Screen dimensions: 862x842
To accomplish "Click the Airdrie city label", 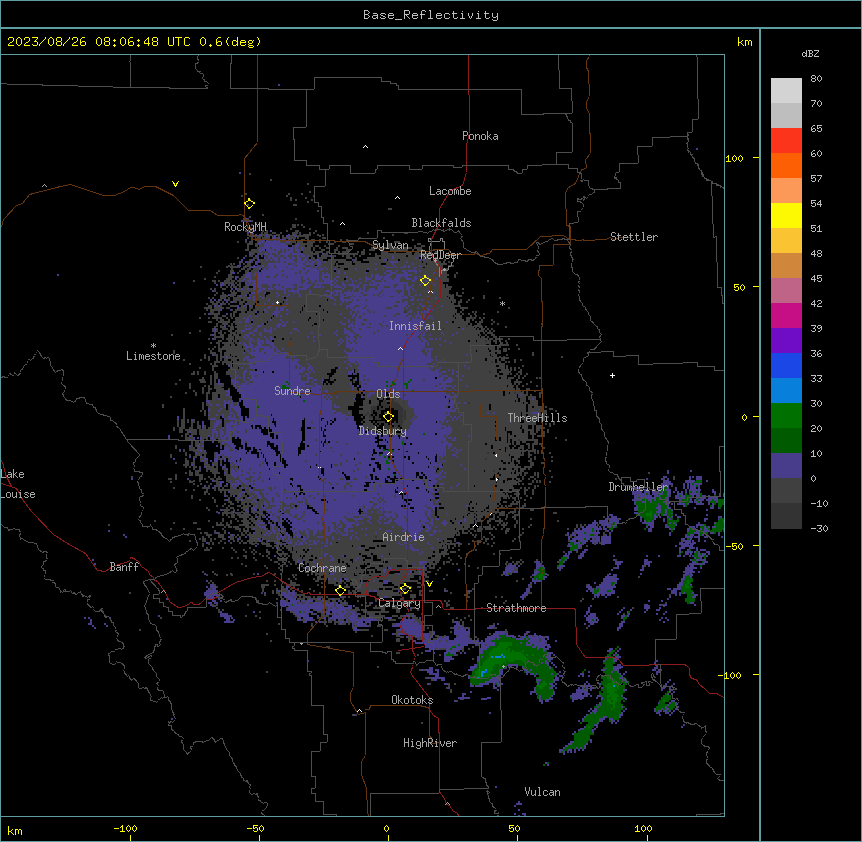I will (404, 537).
